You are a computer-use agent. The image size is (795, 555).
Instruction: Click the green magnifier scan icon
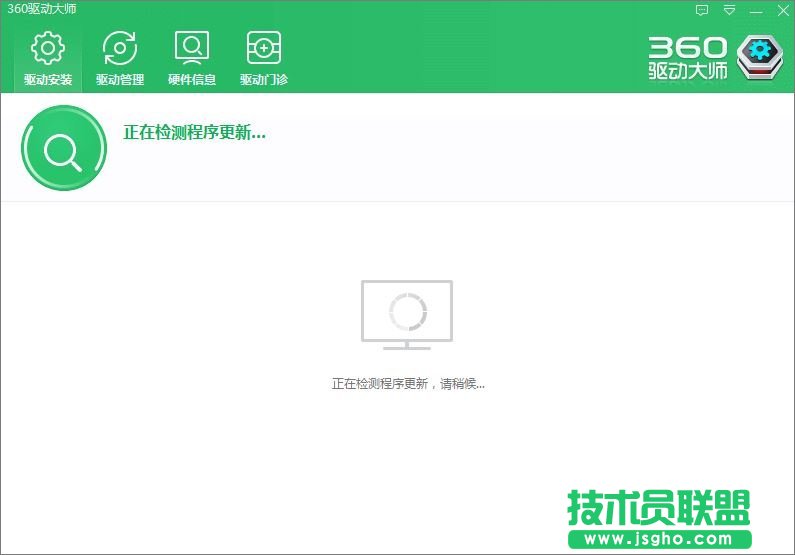pyautogui.click(x=64, y=148)
